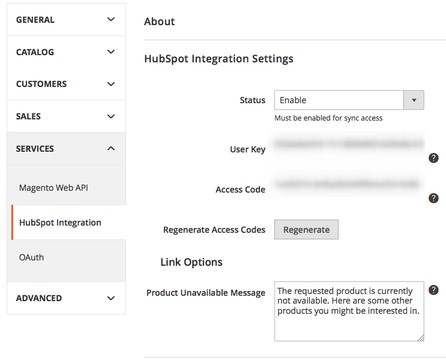This screenshot has height=360, width=446.
Task: Click the Status field label
Action: tap(252, 100)
